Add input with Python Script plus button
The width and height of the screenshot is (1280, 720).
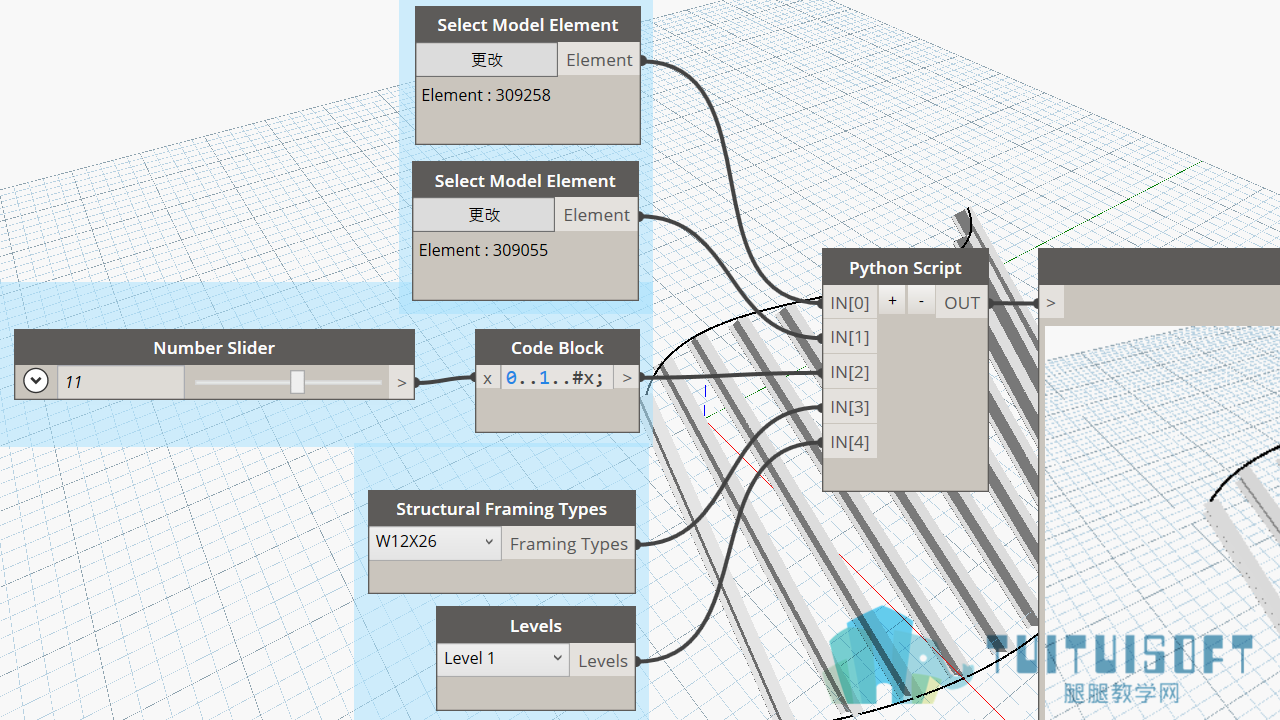tap(892, 301)
